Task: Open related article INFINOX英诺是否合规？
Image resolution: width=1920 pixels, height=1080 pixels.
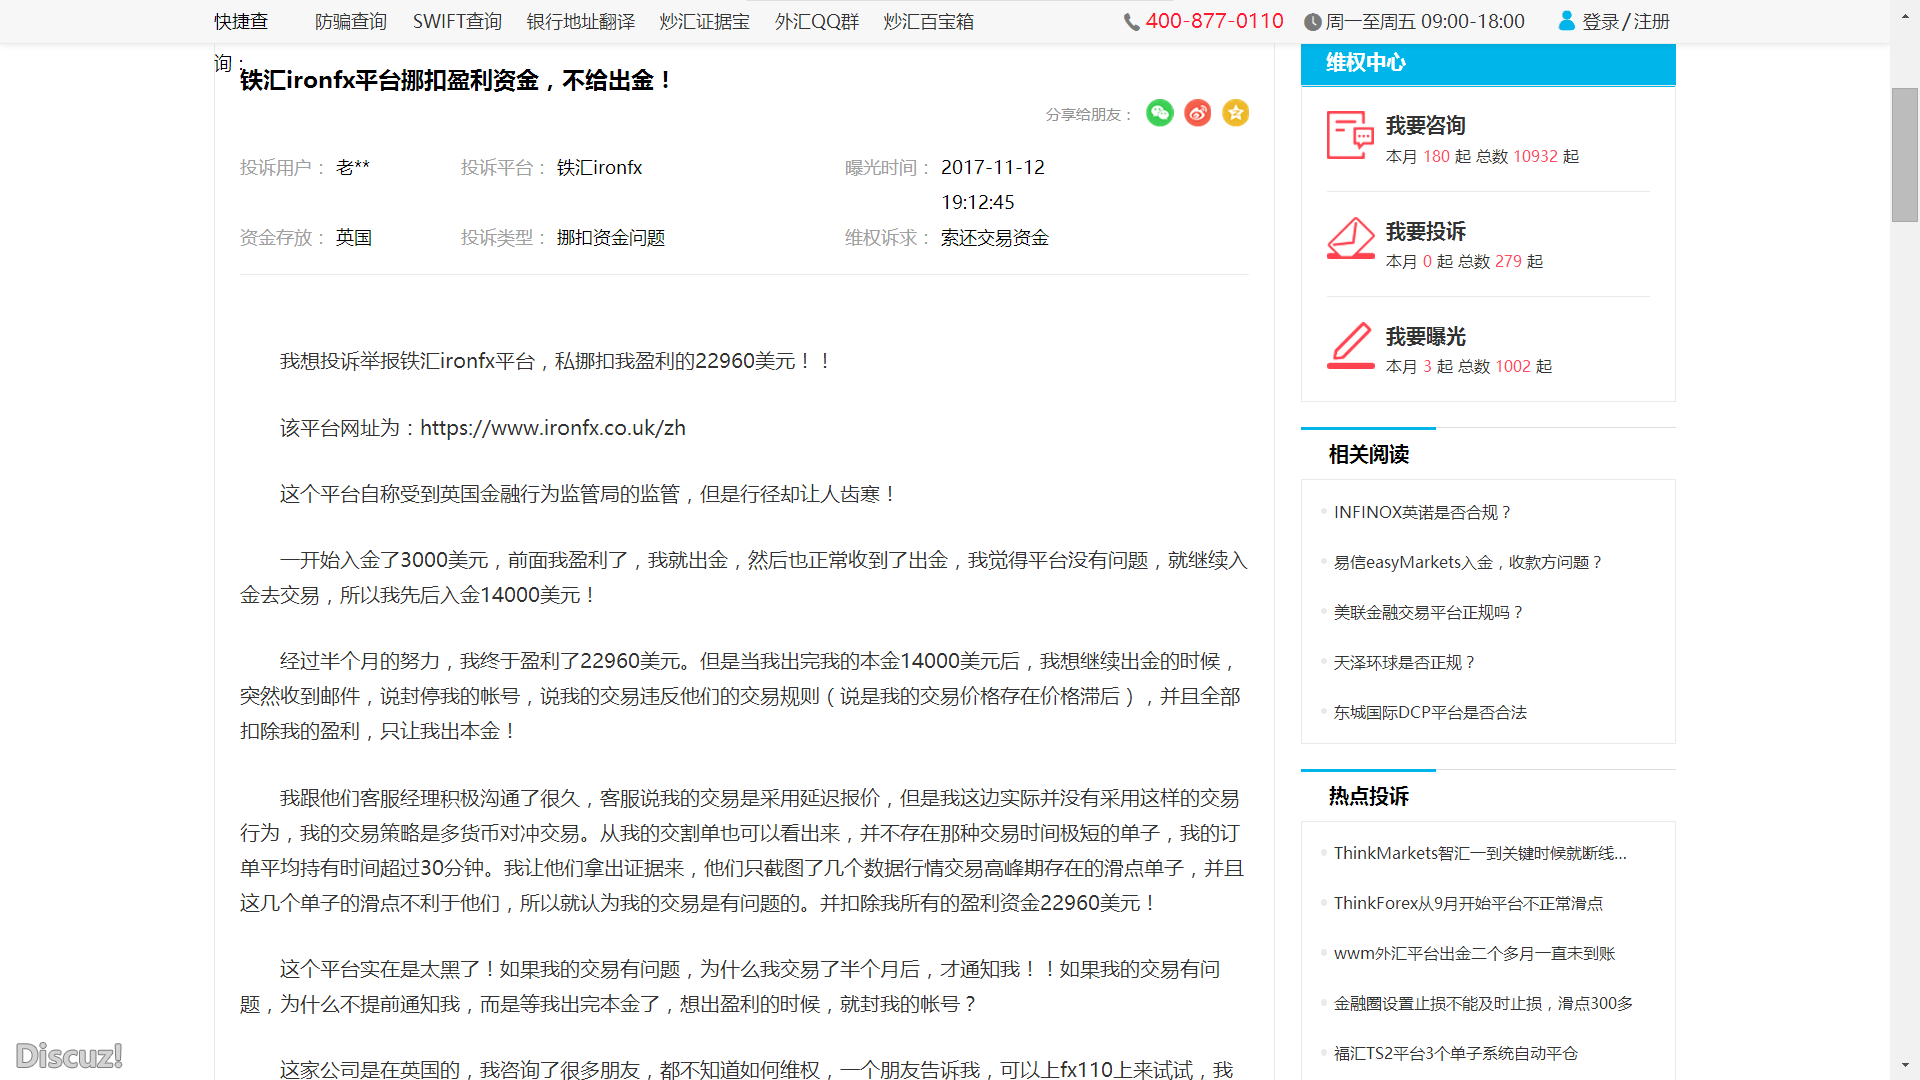Action: (x=1422, y=512)
